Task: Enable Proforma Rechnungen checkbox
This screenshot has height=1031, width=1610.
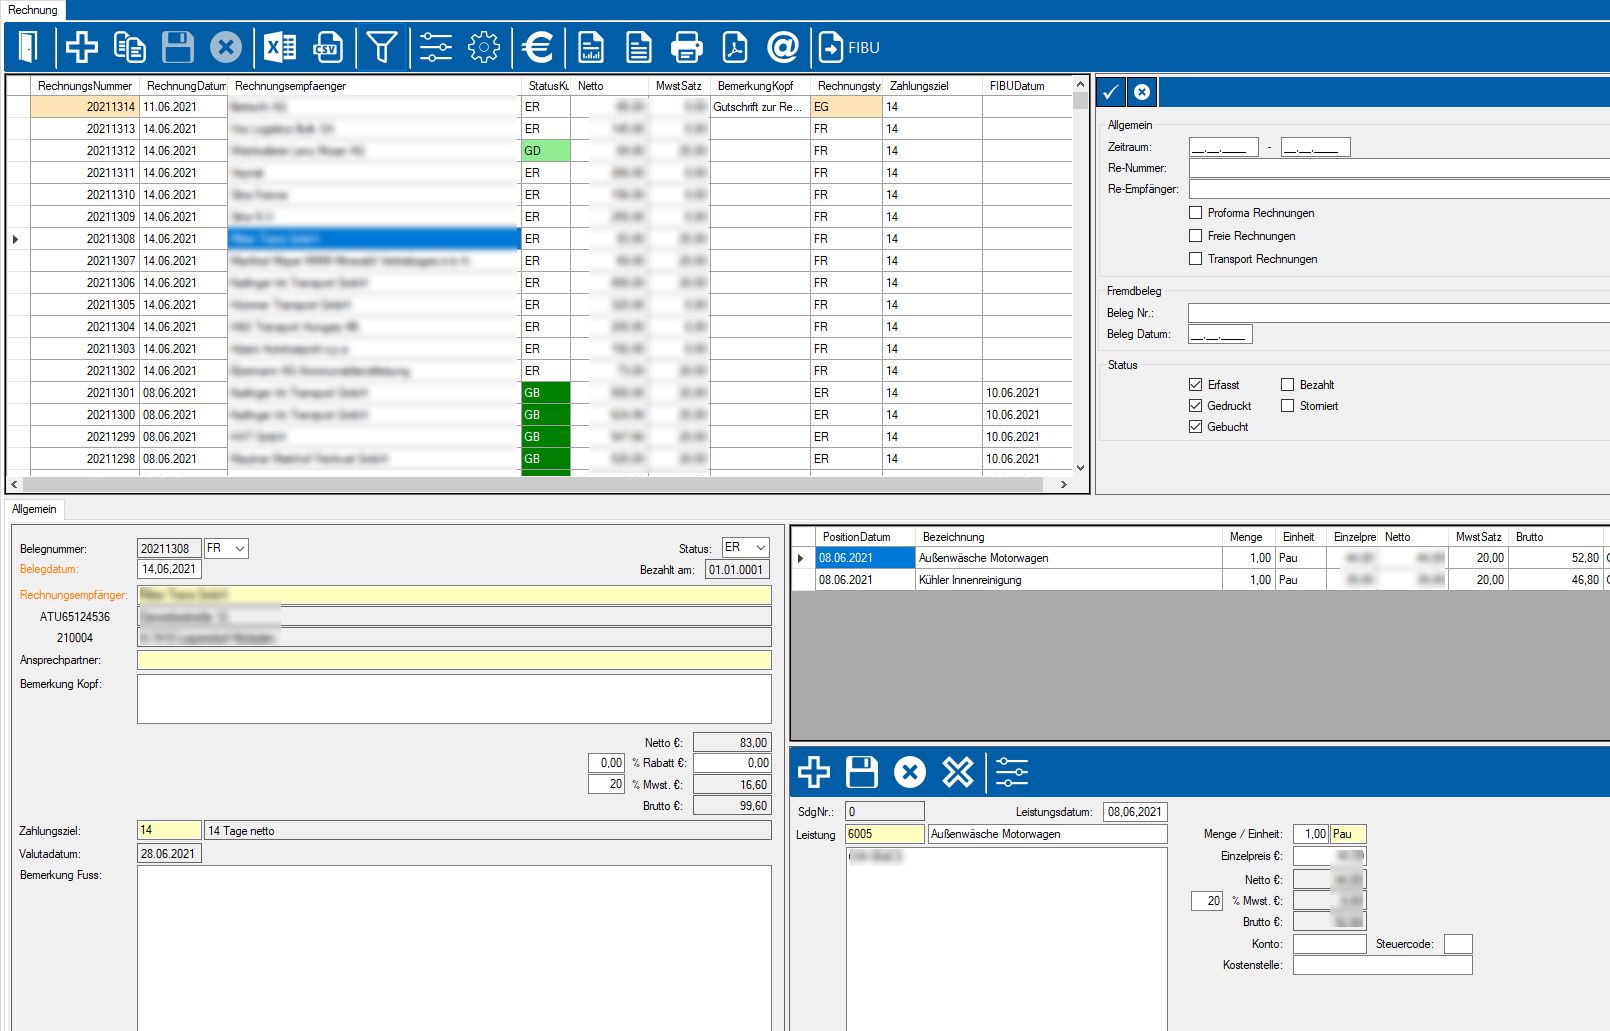Action: coord(1195,213)
